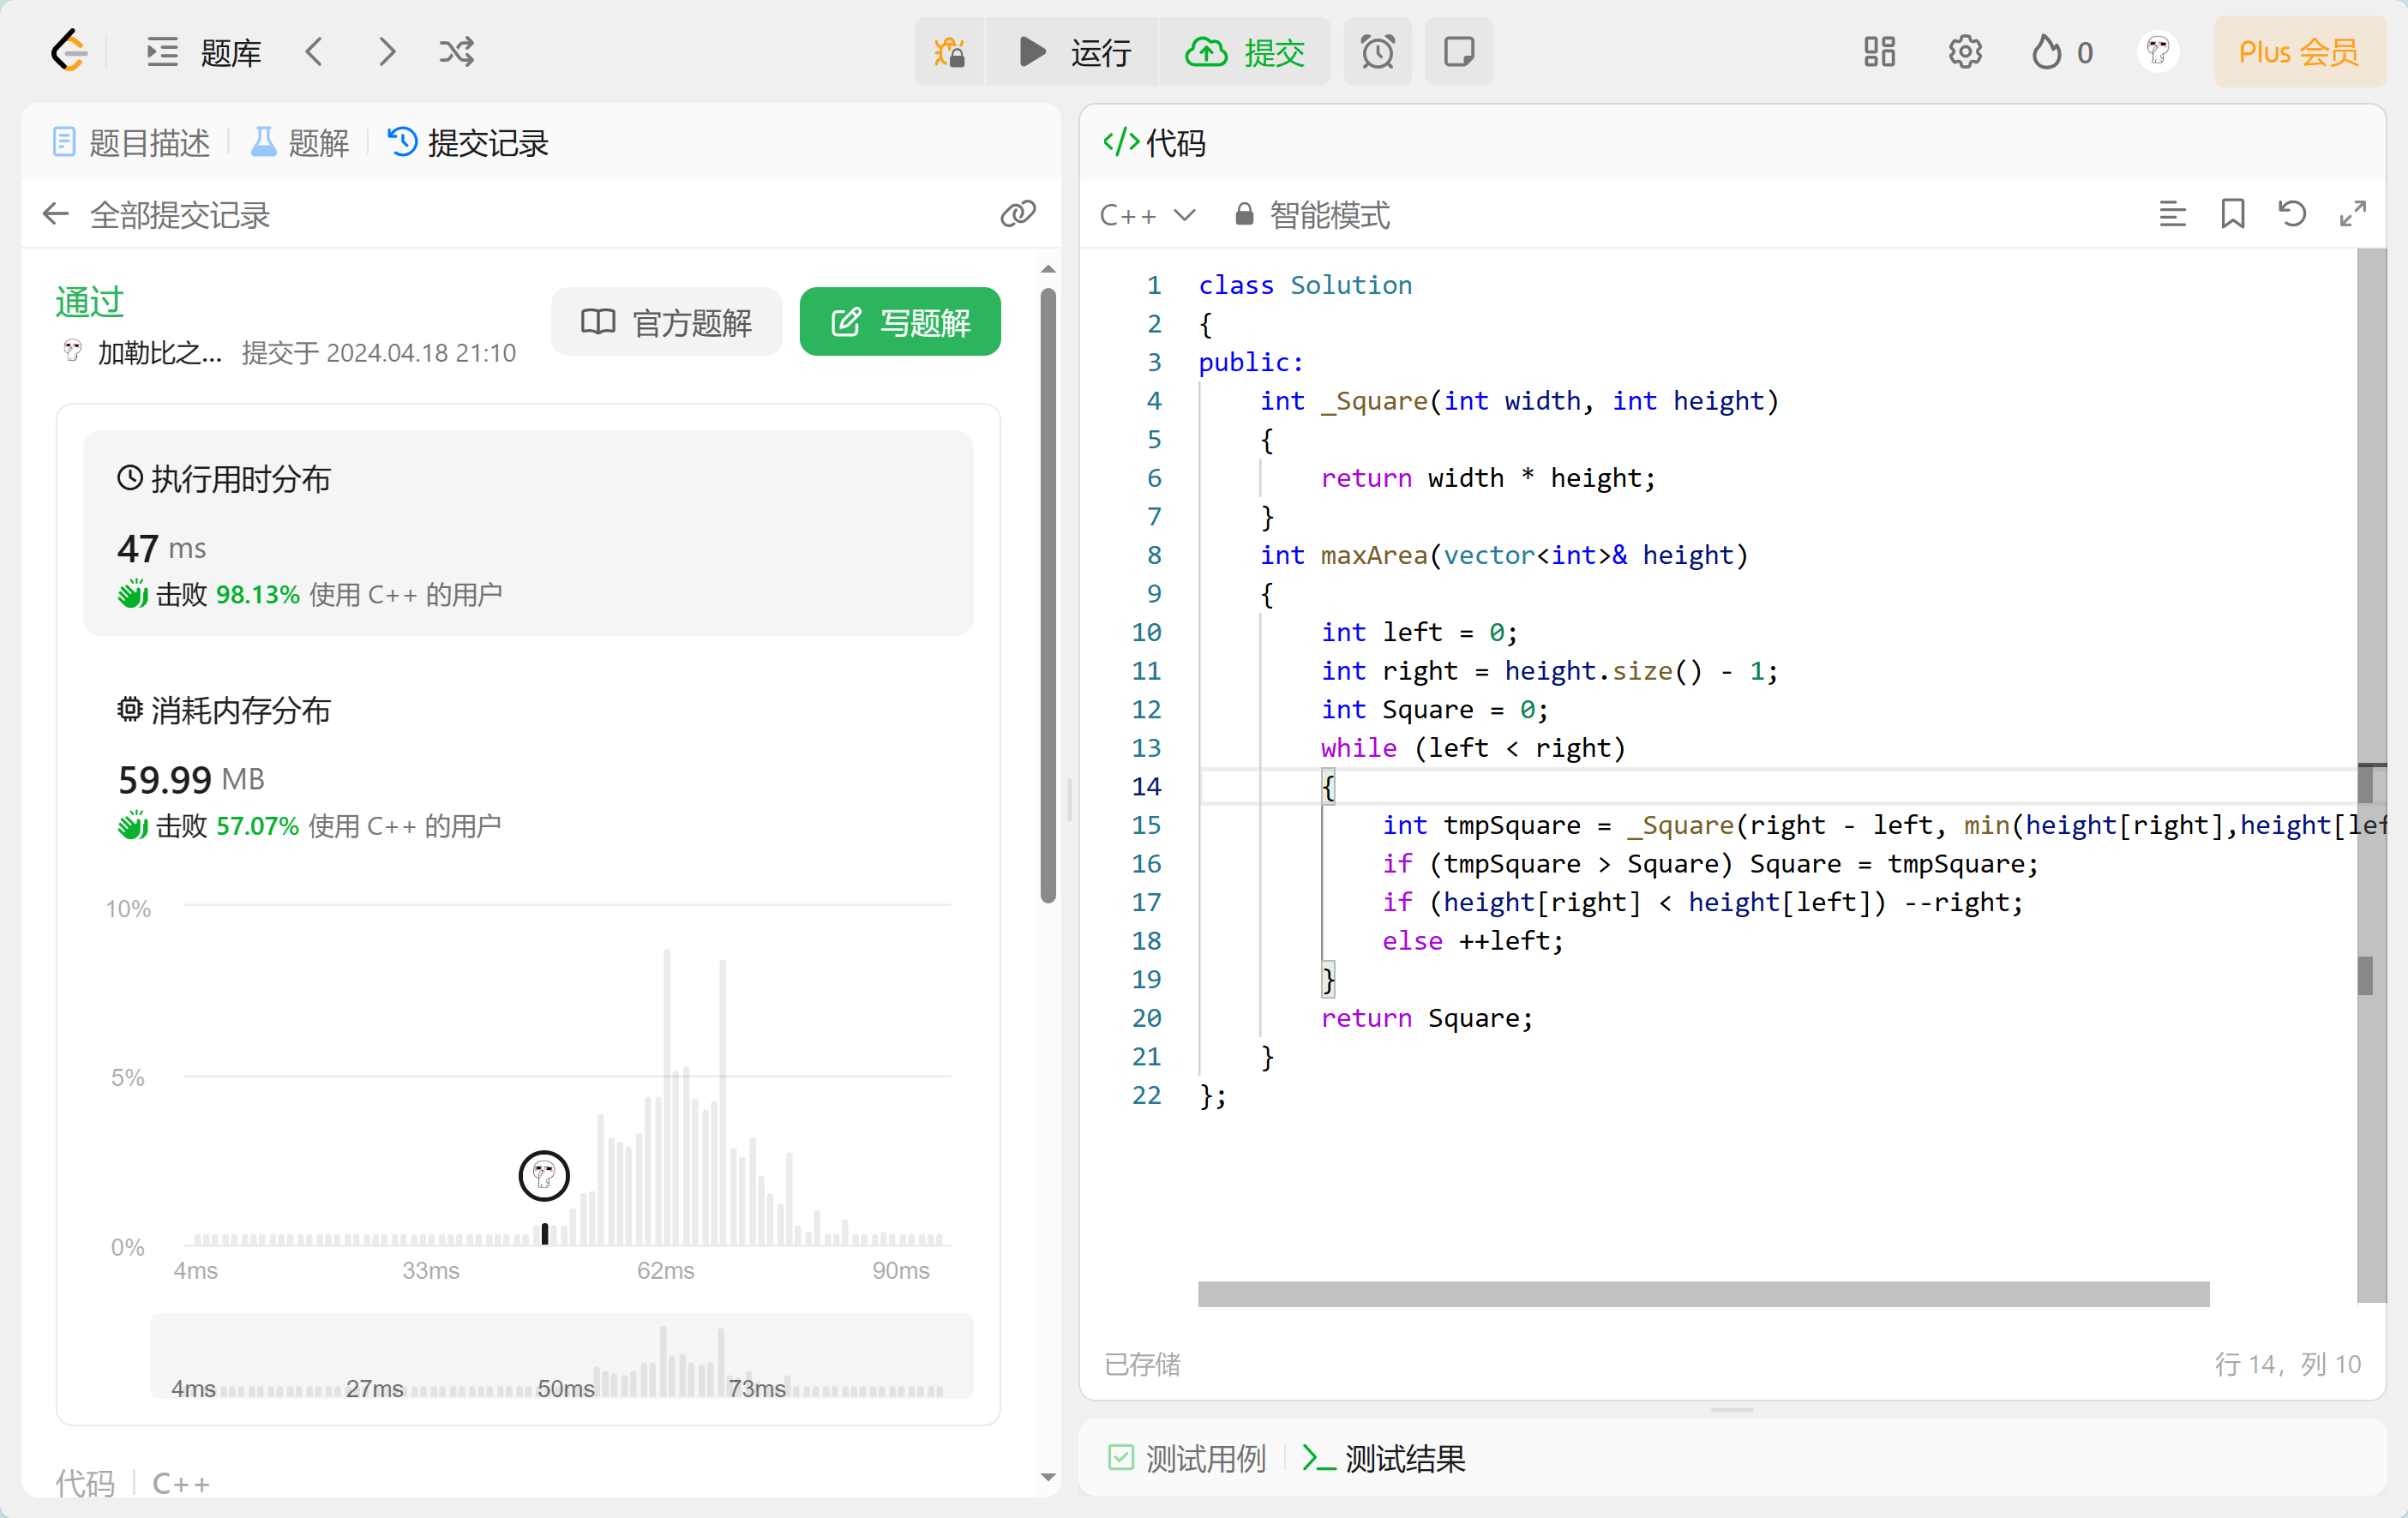Open the 测试结果 tab
2408x1518 pixels.
[1384, 1458]
